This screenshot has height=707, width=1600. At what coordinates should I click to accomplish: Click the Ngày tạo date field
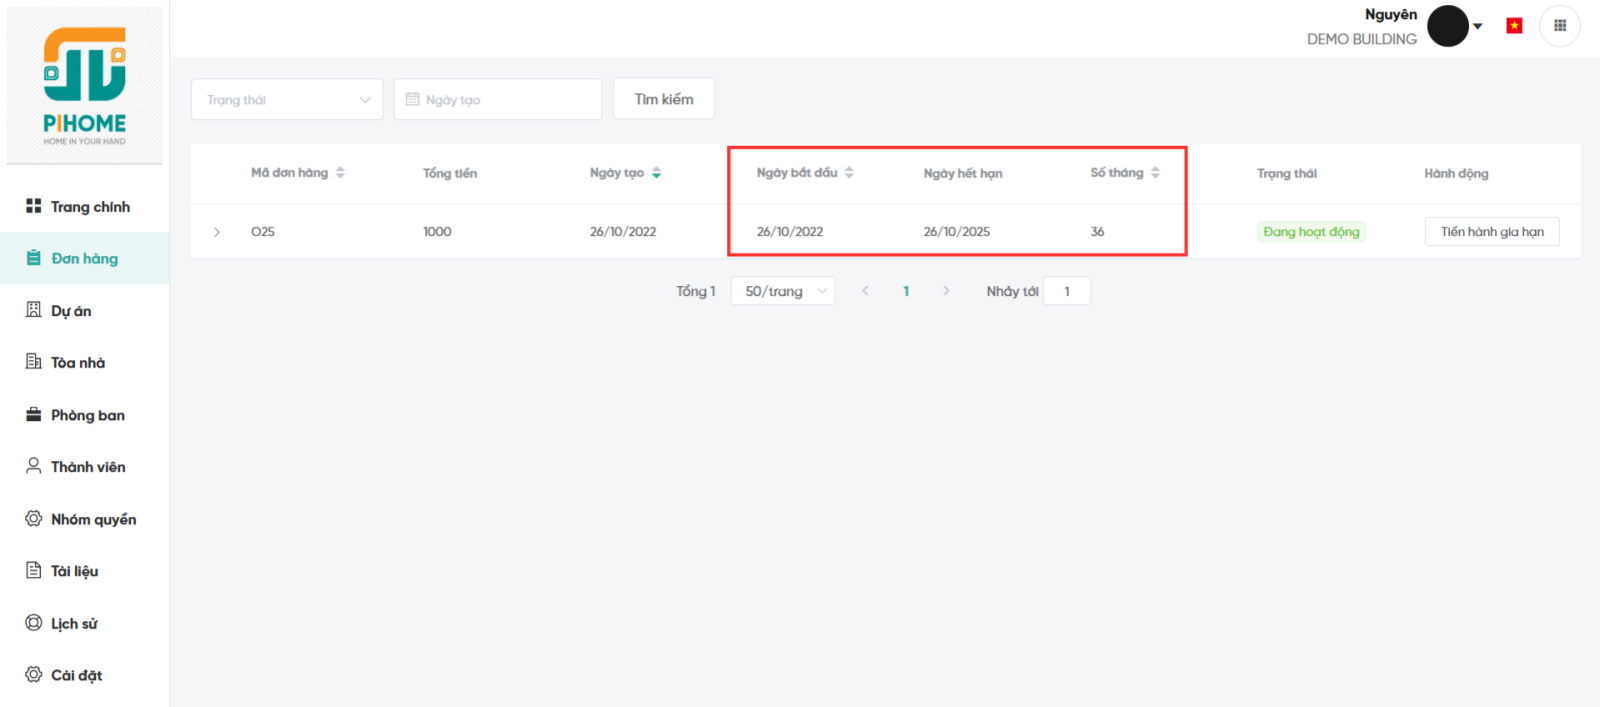pos(497,100)
